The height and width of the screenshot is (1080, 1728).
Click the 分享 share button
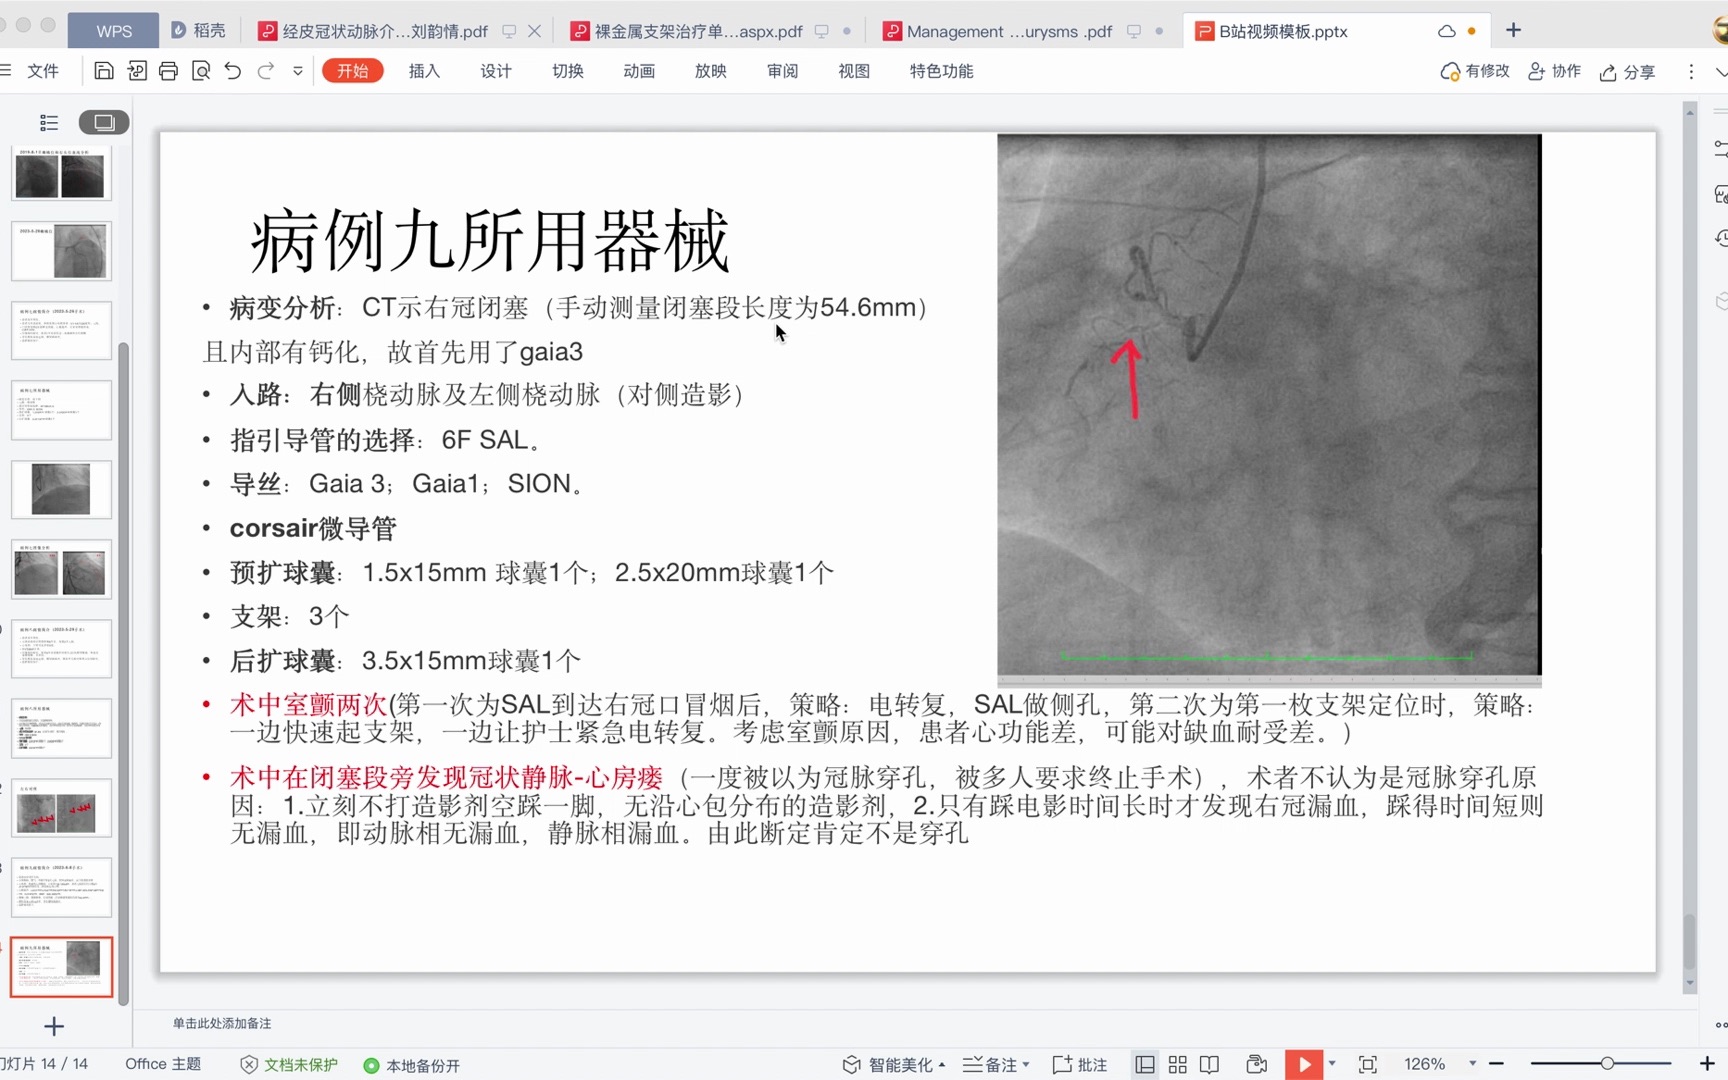pyautogui.click(x=1628, y=72)
